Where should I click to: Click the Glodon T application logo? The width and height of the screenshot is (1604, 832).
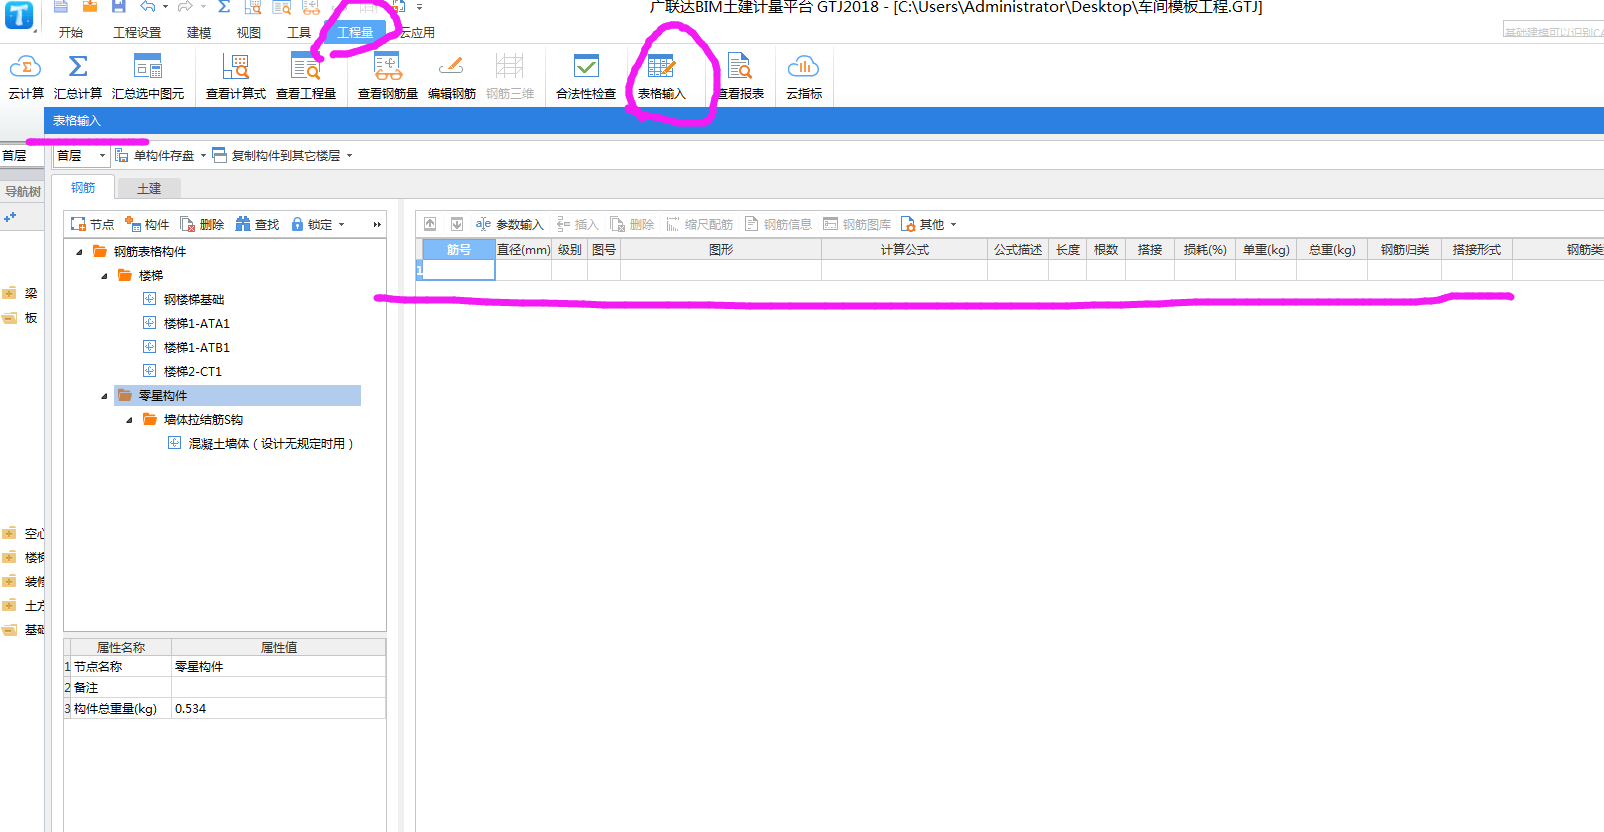click(x=19, y=15)
